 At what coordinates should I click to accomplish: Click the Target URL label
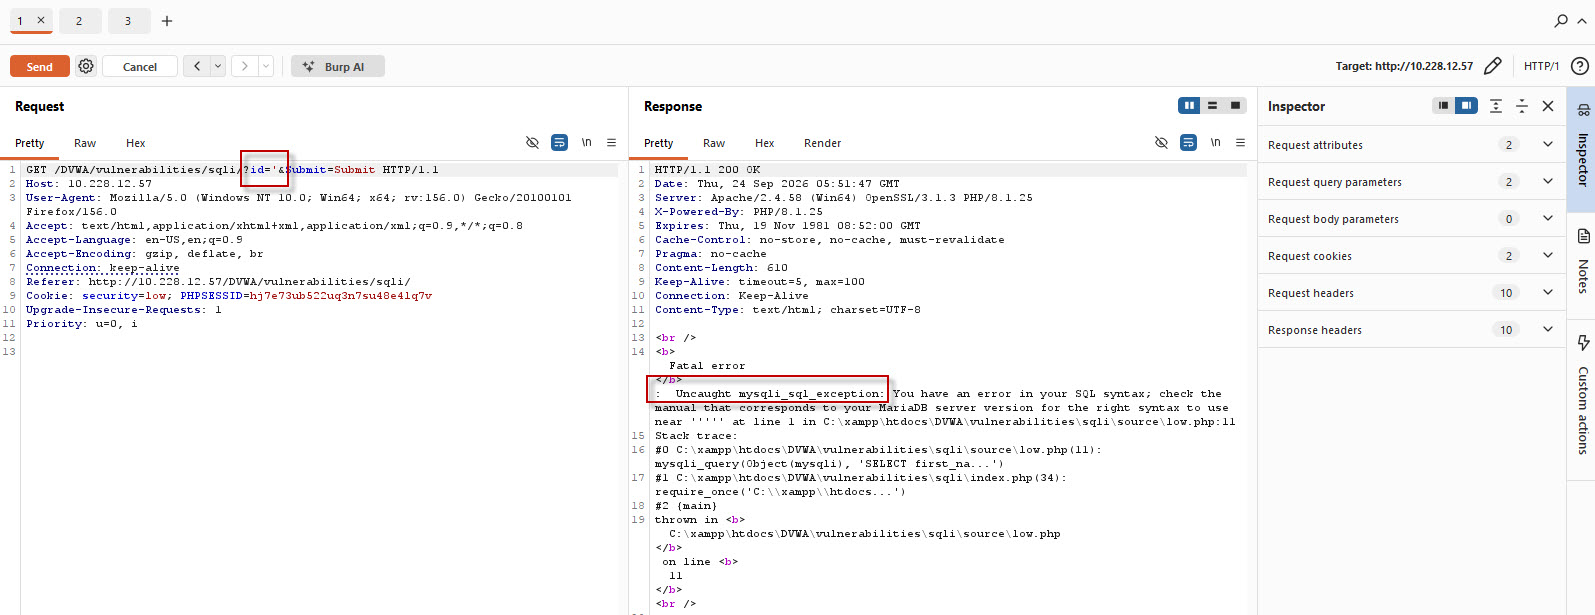[x=1404, y=66]
